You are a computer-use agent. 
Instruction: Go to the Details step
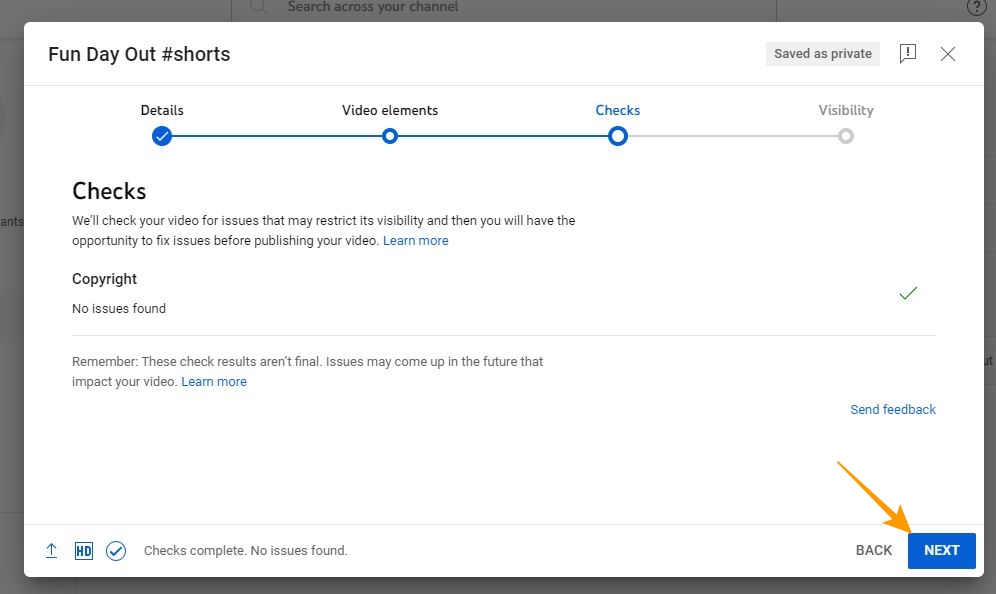162,110
